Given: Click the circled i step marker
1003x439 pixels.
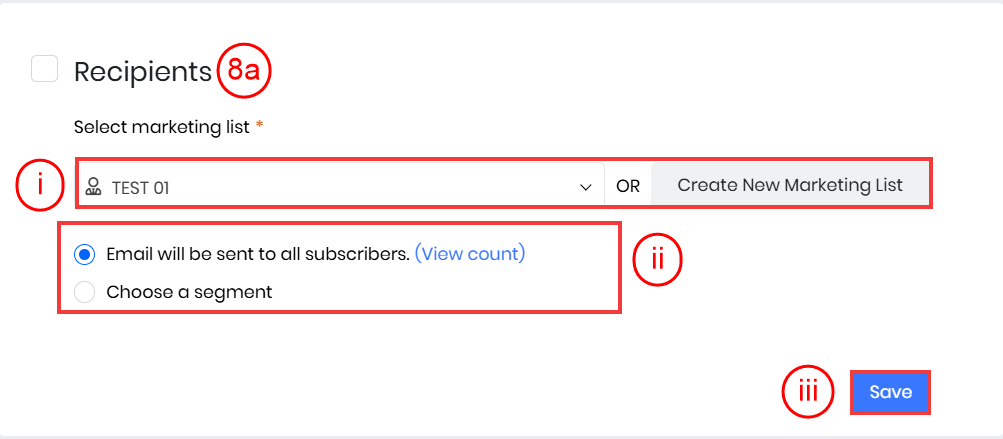Looking at the screenshot, I should 40,186.
